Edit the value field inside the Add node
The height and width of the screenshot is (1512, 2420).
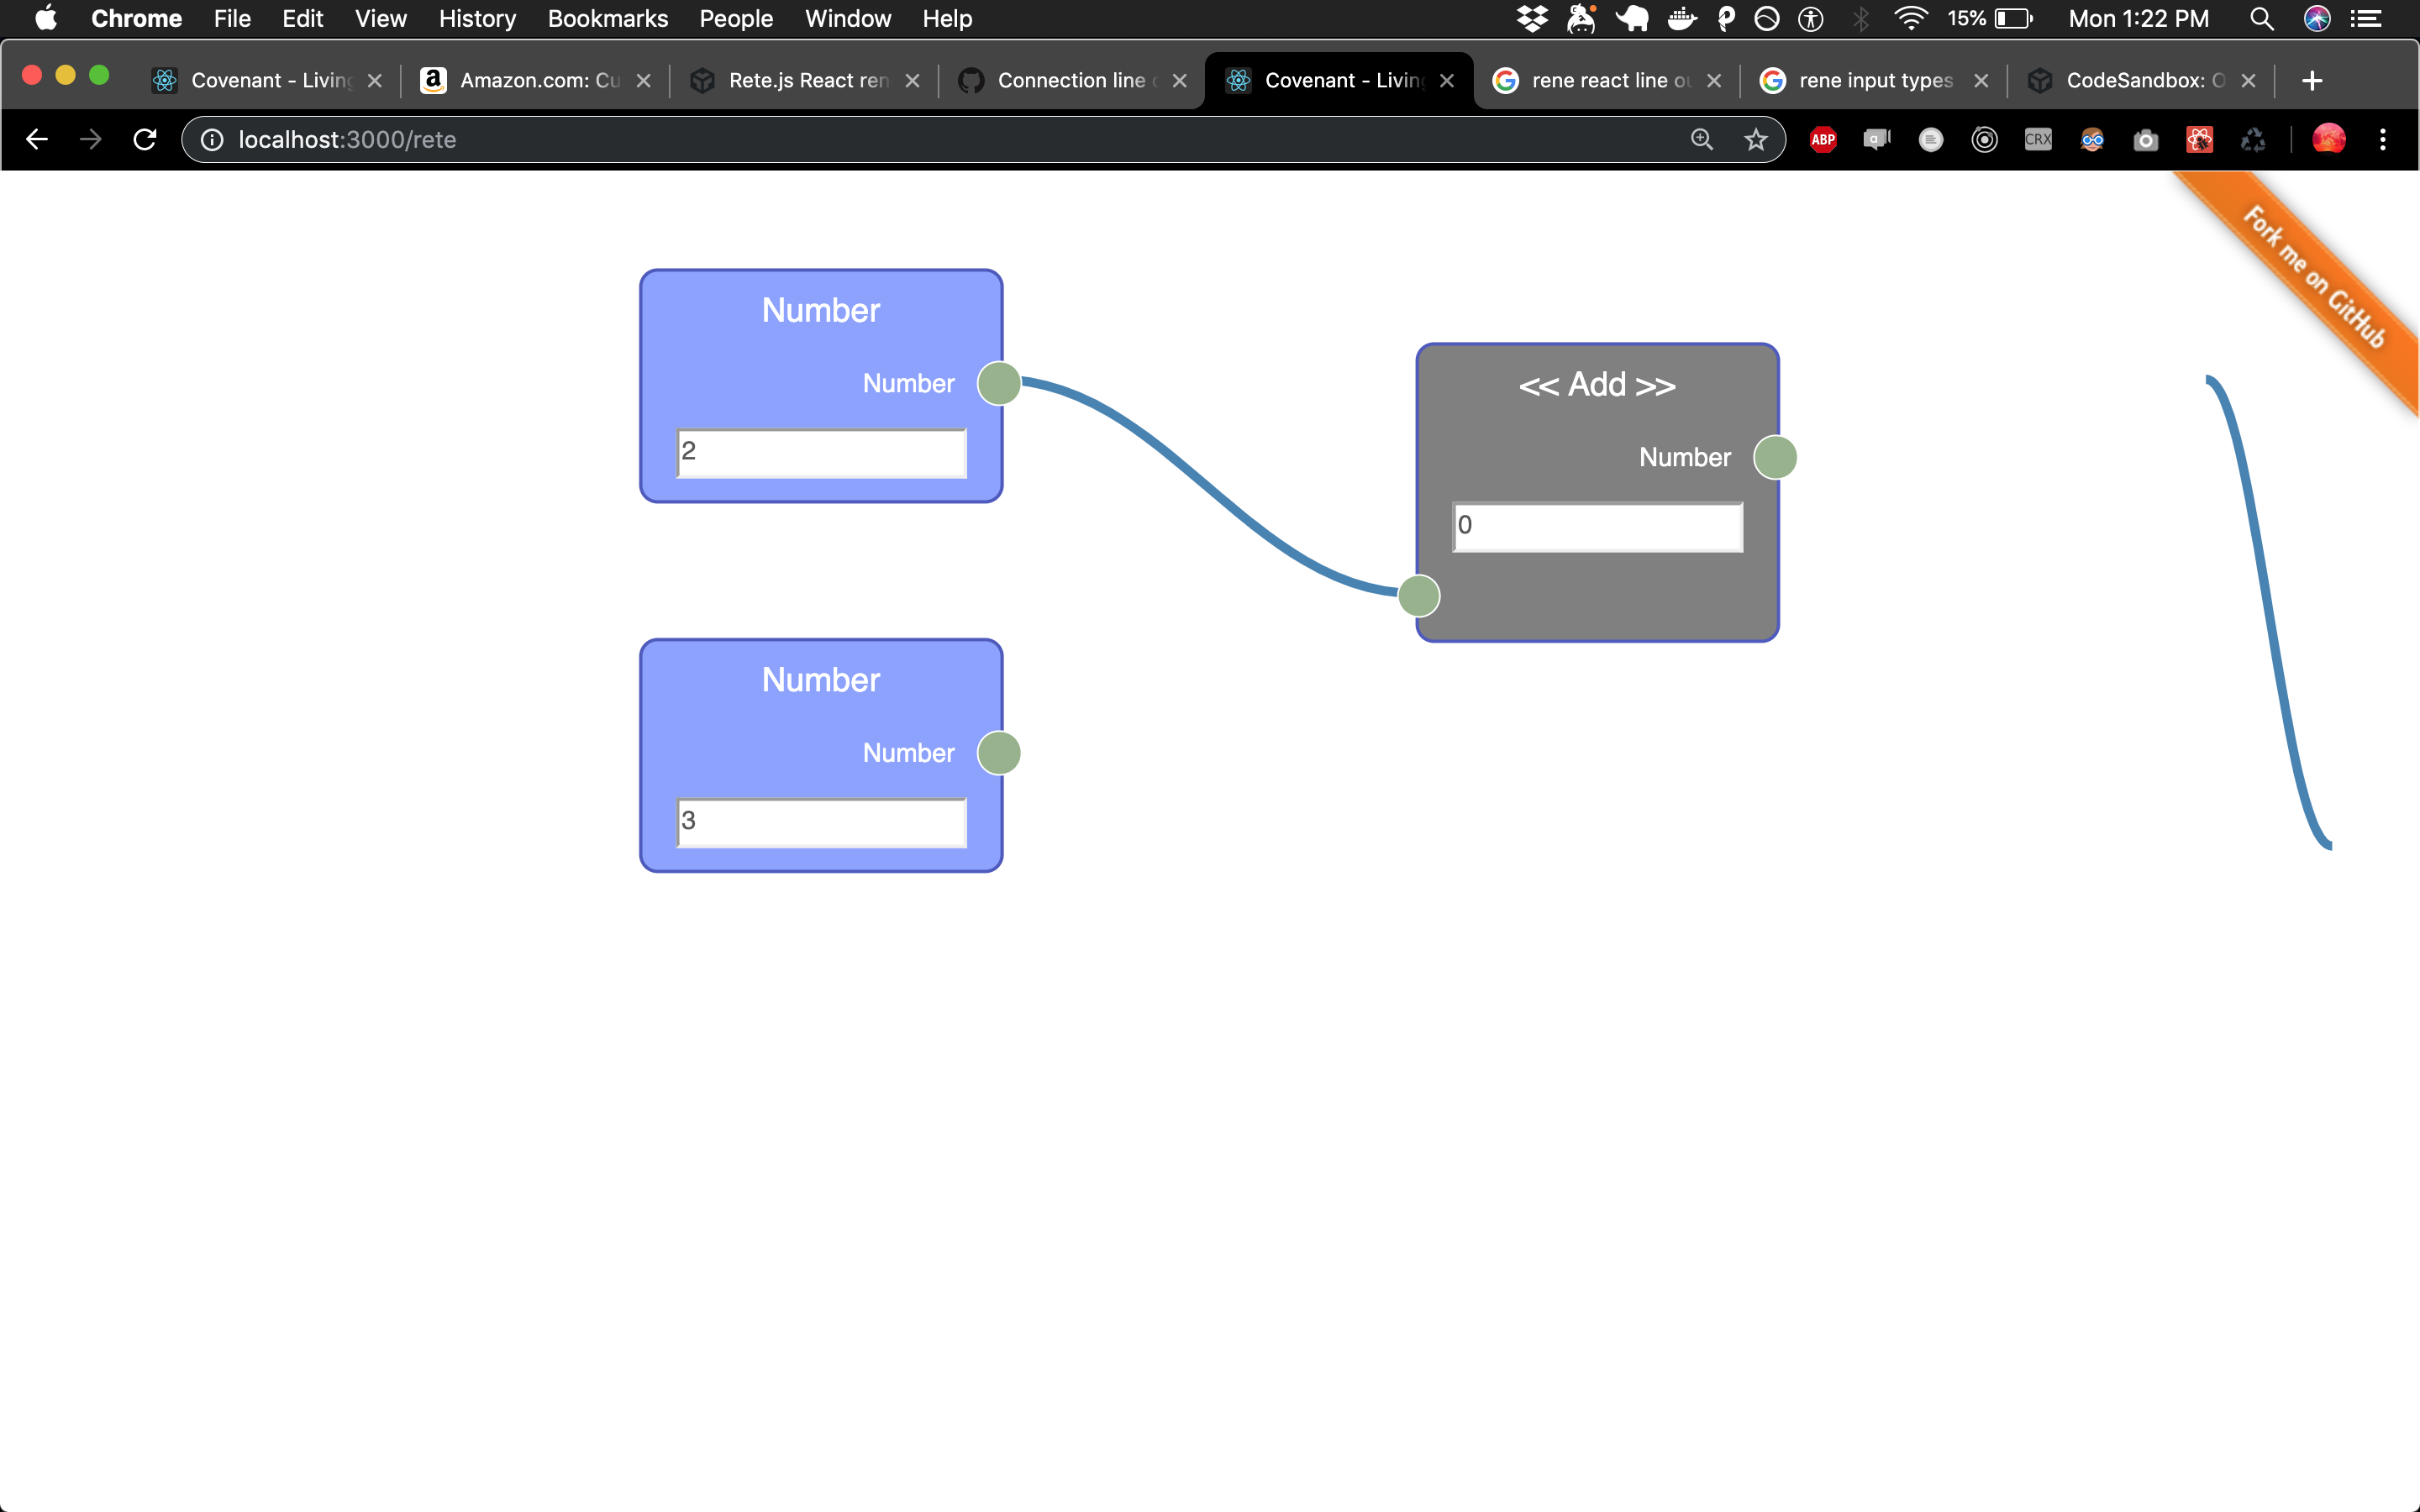coord(1596,525)
